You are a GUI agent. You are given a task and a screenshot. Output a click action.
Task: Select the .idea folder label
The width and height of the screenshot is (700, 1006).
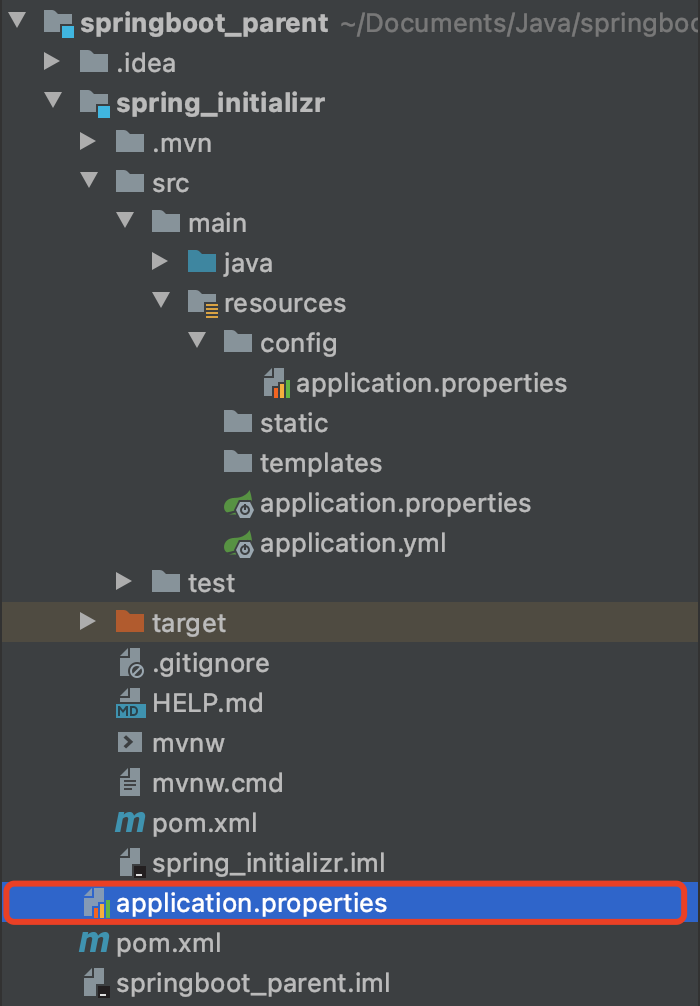[x=146, y=63]
